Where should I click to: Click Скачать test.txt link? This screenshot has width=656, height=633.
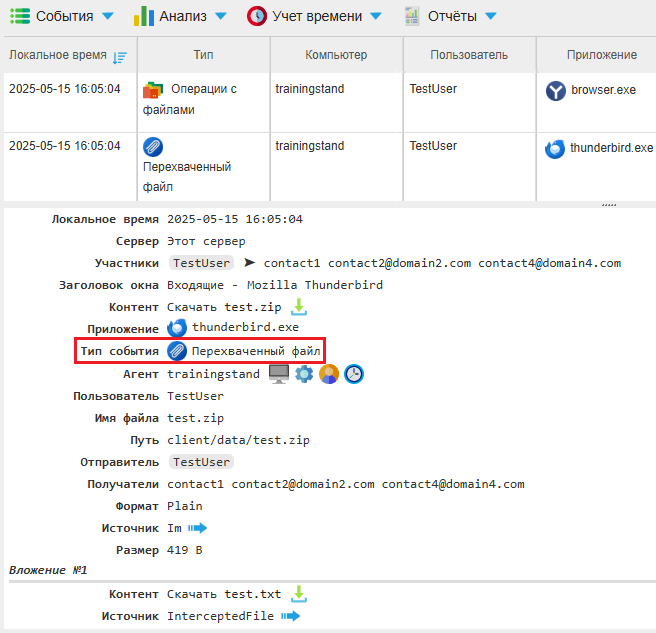tap(224, 594)
